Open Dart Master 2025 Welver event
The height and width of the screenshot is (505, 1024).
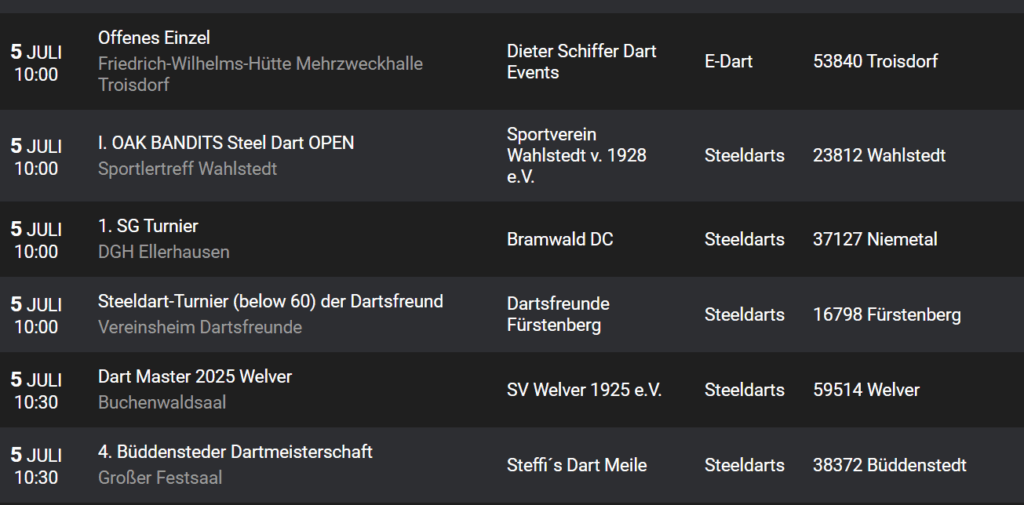[195, 377]
